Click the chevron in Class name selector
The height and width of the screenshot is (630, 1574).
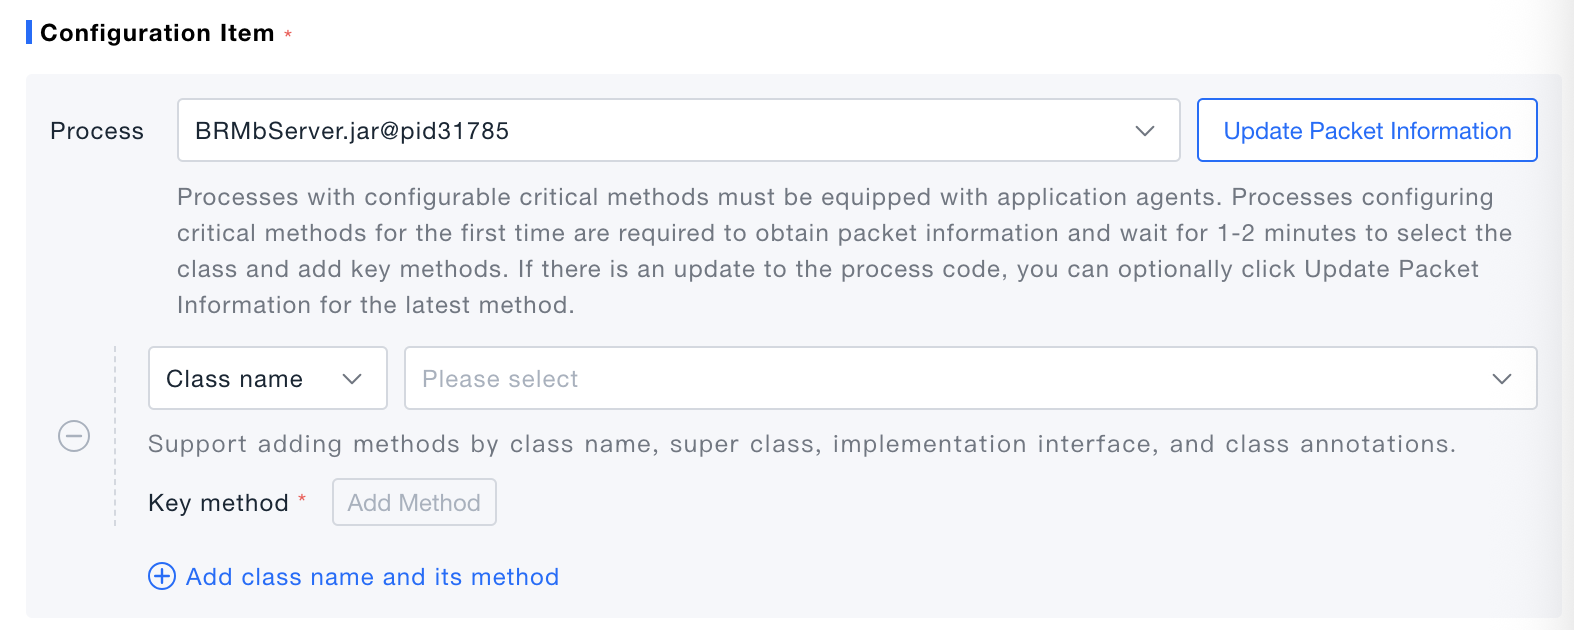(x=352, y=379)
